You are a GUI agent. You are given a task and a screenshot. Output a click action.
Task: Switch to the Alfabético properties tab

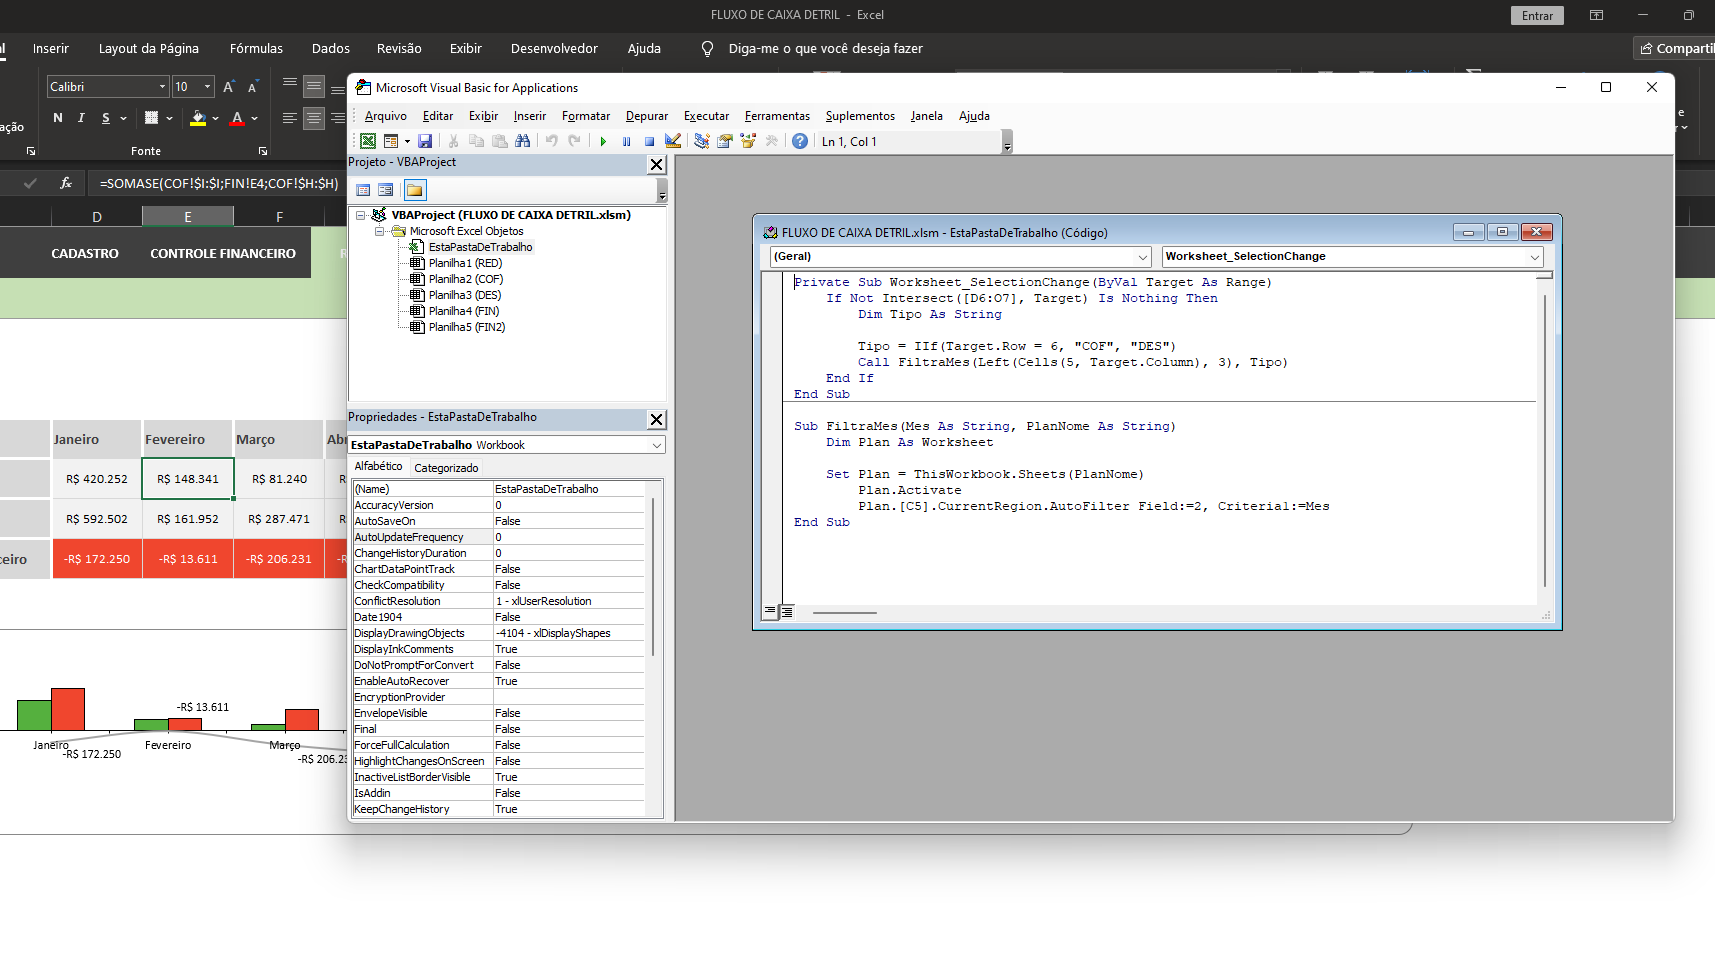[x=378, y=466]
